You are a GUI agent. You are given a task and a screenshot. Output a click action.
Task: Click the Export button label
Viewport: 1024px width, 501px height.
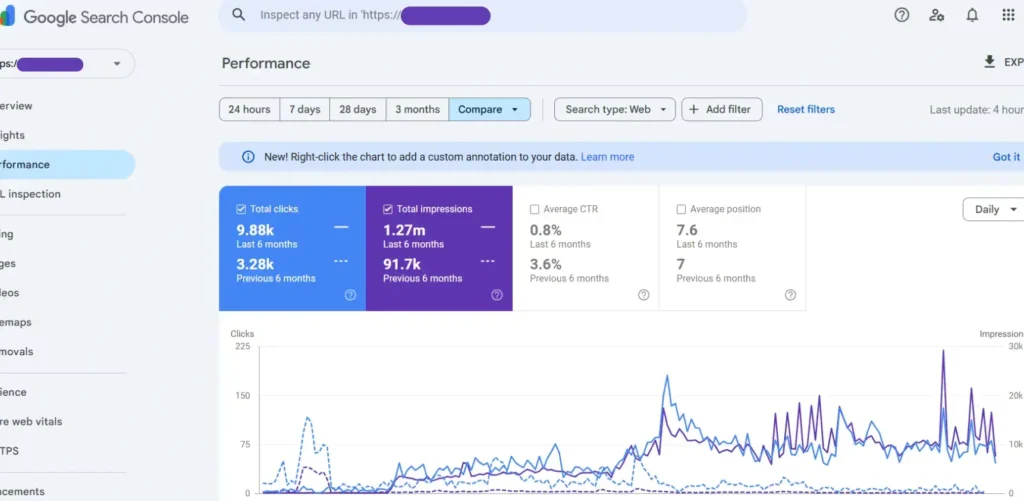(1014, 62)
